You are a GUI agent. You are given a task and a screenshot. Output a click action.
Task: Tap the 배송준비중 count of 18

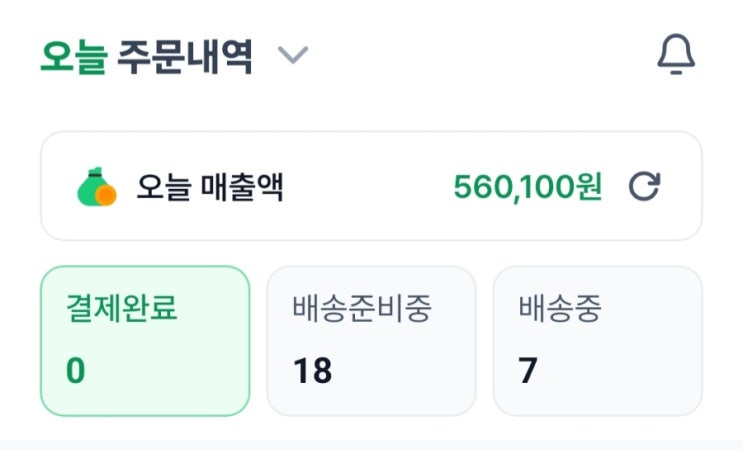(312, 371)
